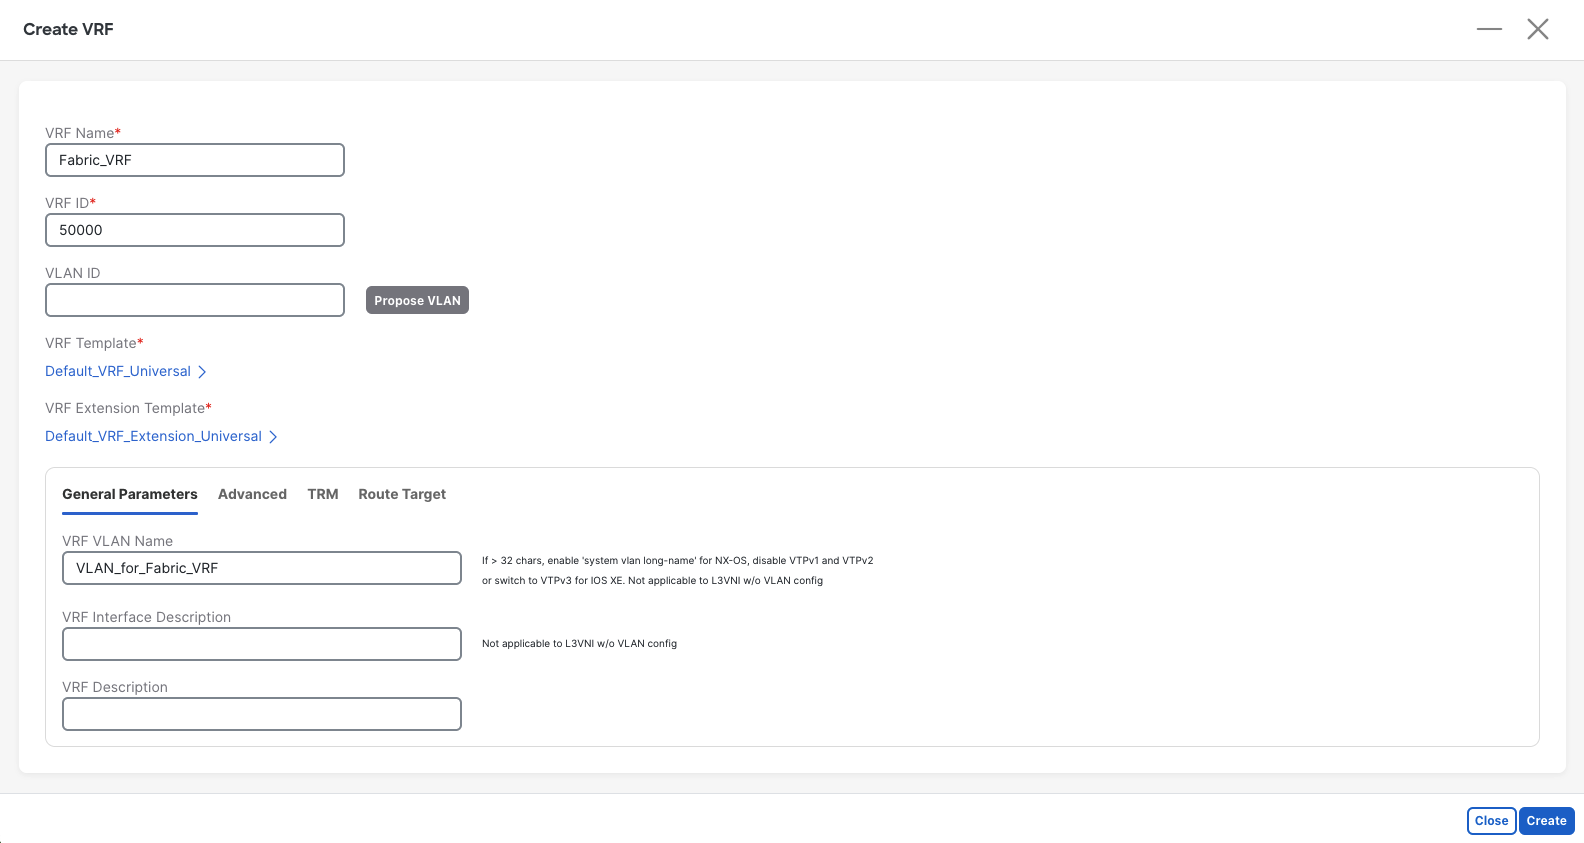
Task: Open the Default_VRF_Universal template link
Action: click(118, 371)
